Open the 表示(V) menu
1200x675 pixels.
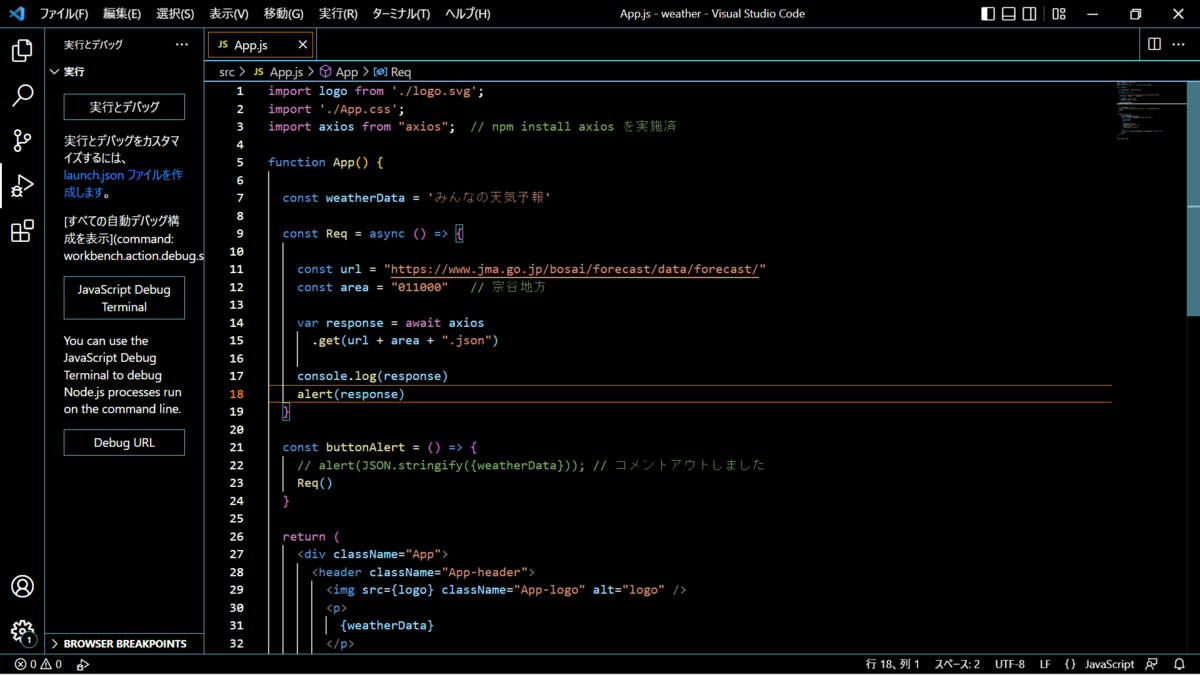[x=229, y=14]
